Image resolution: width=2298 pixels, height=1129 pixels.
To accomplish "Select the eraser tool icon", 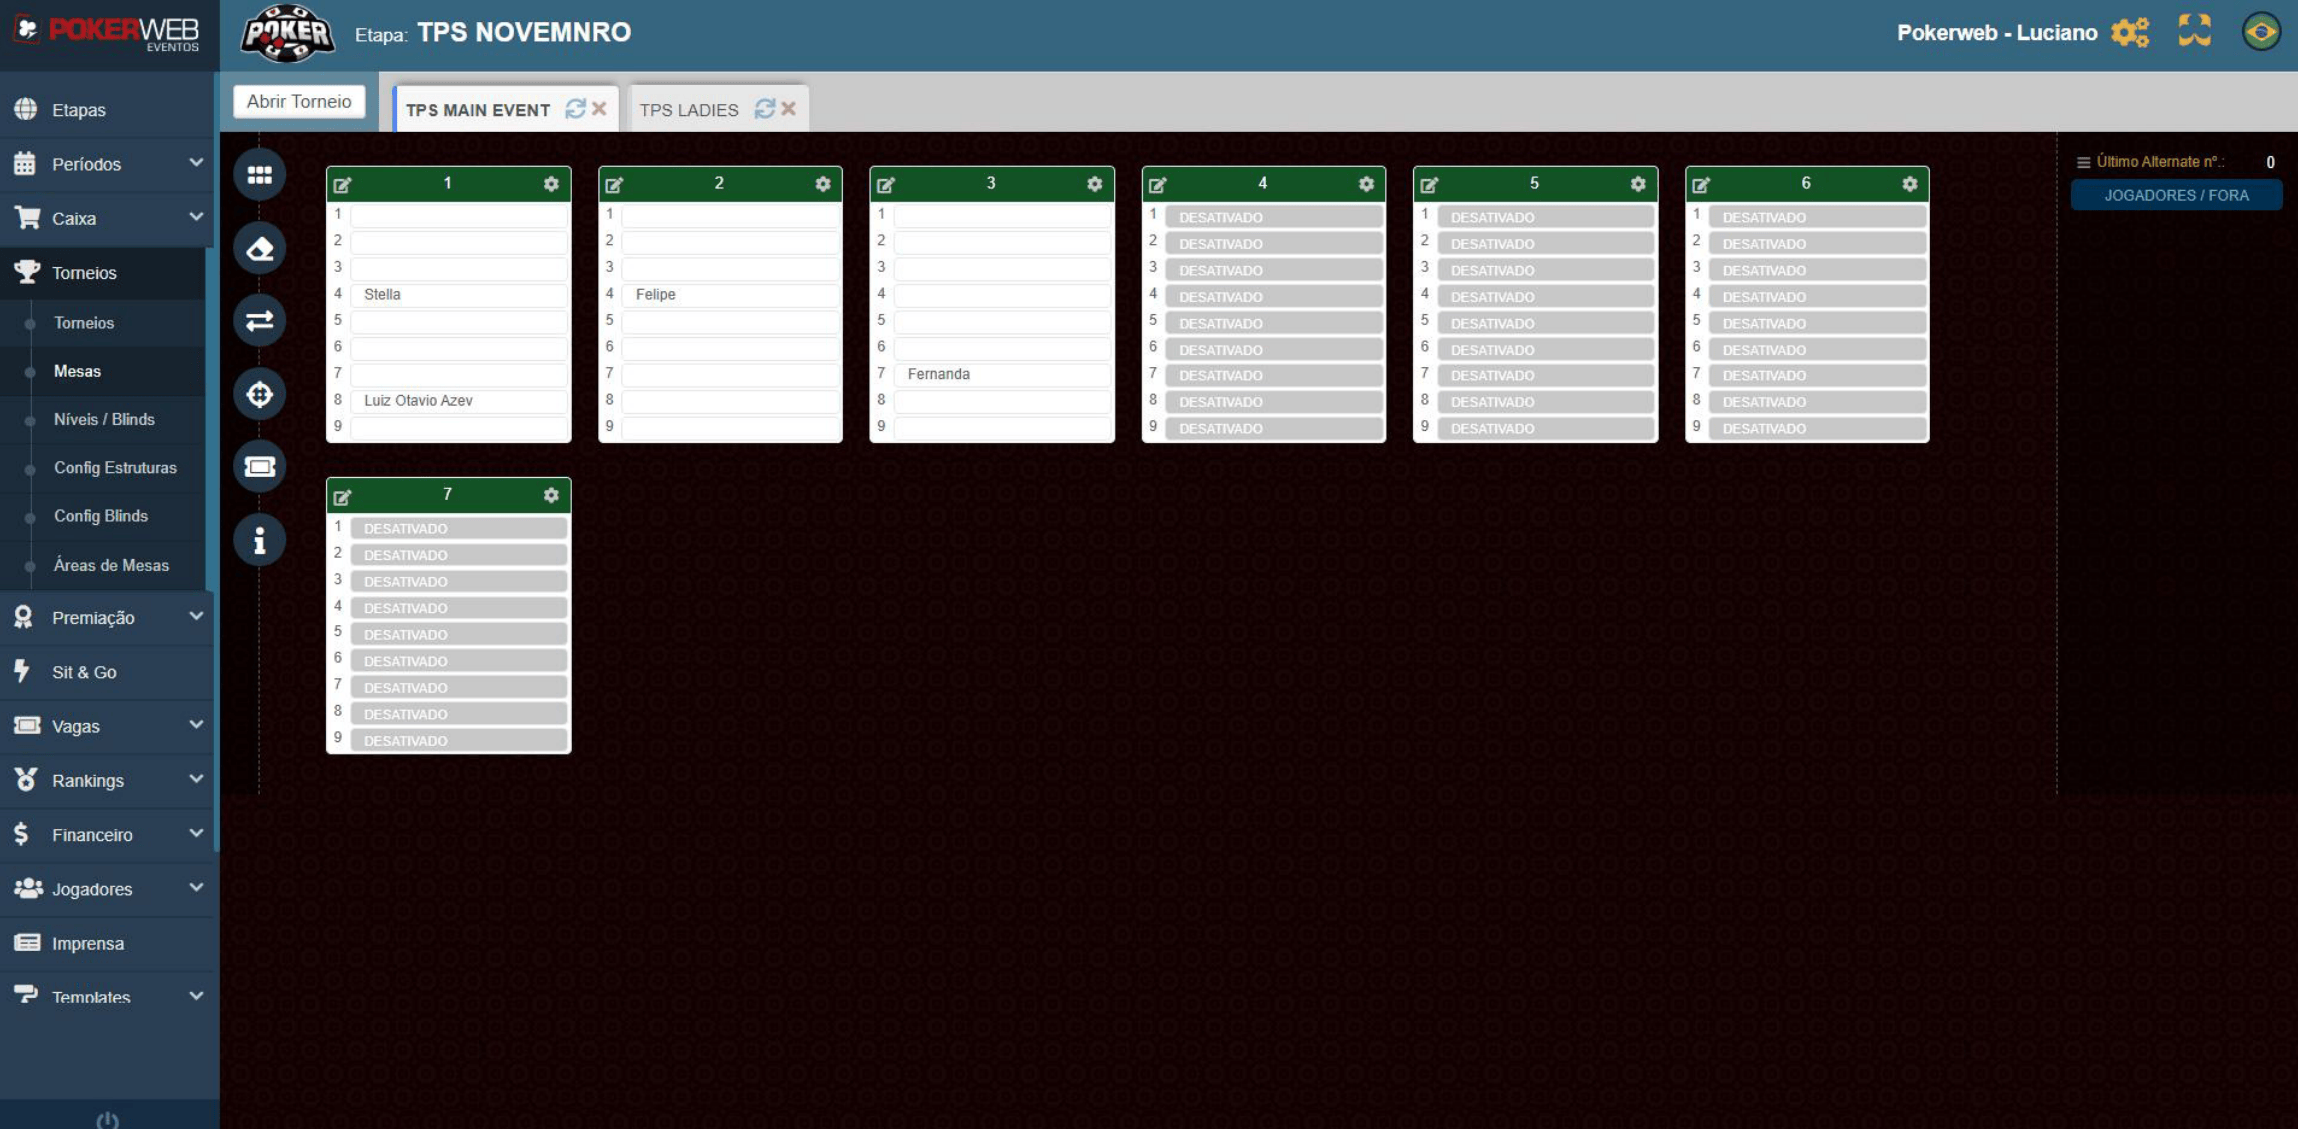I will (x=259, y=248).
